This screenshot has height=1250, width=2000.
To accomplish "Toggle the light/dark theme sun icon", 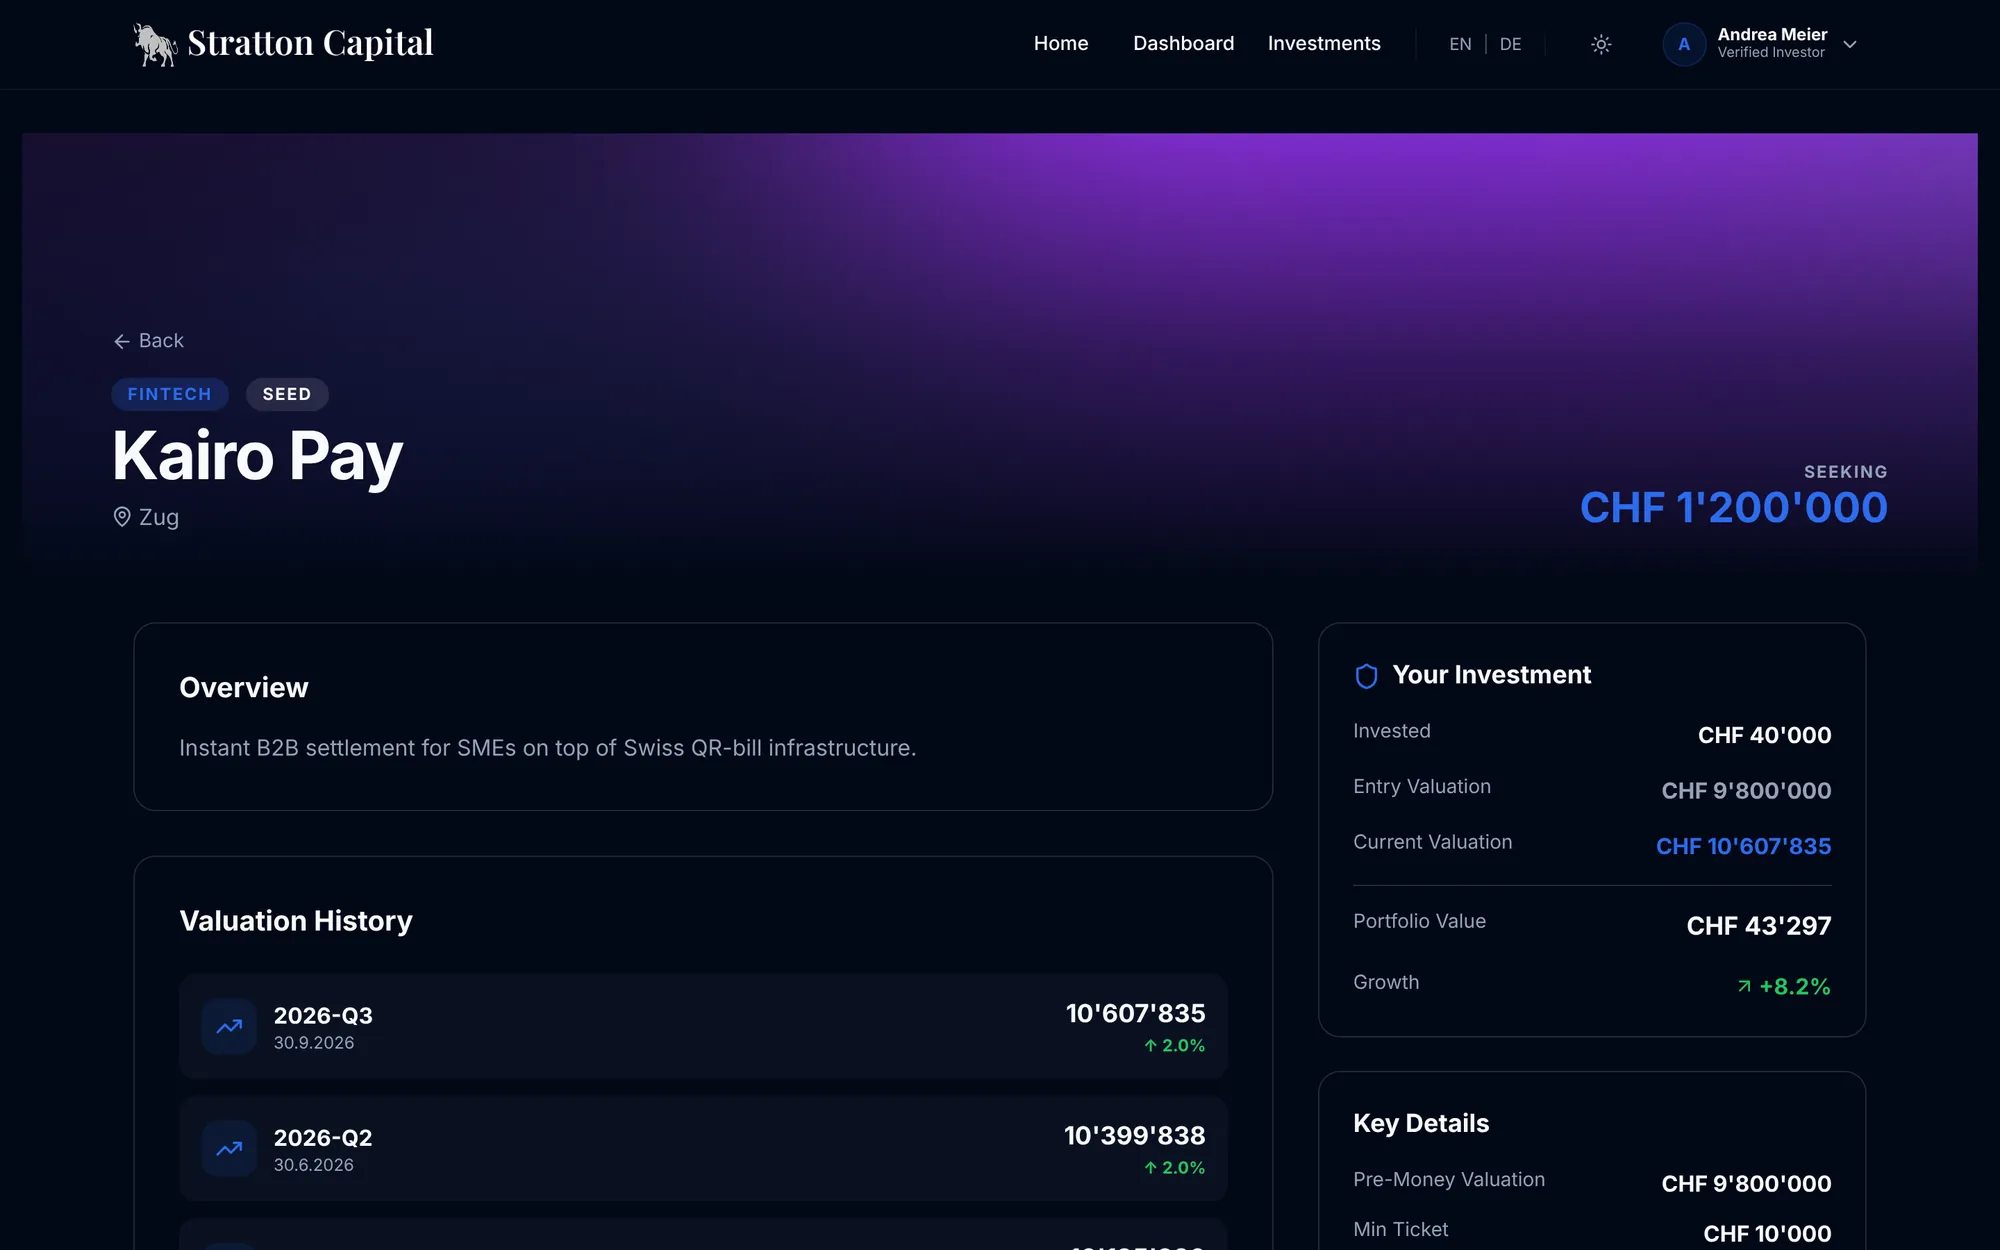I will tap(1601, 44).
